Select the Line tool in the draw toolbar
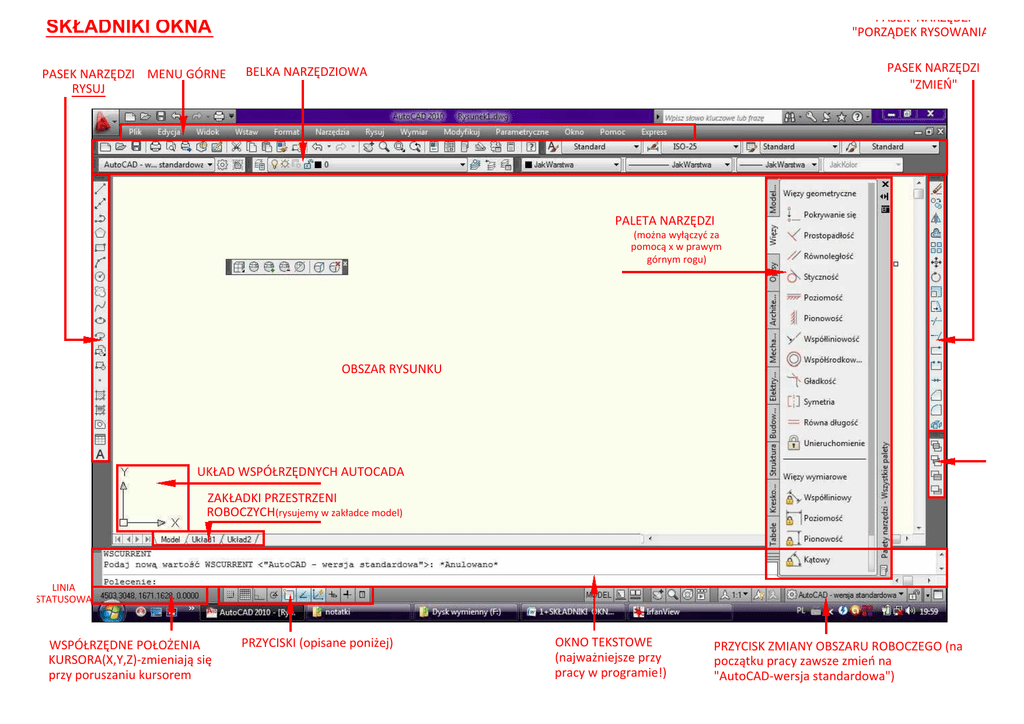The height and width of the screenshot is (724, 1024). tap(100, 188)
